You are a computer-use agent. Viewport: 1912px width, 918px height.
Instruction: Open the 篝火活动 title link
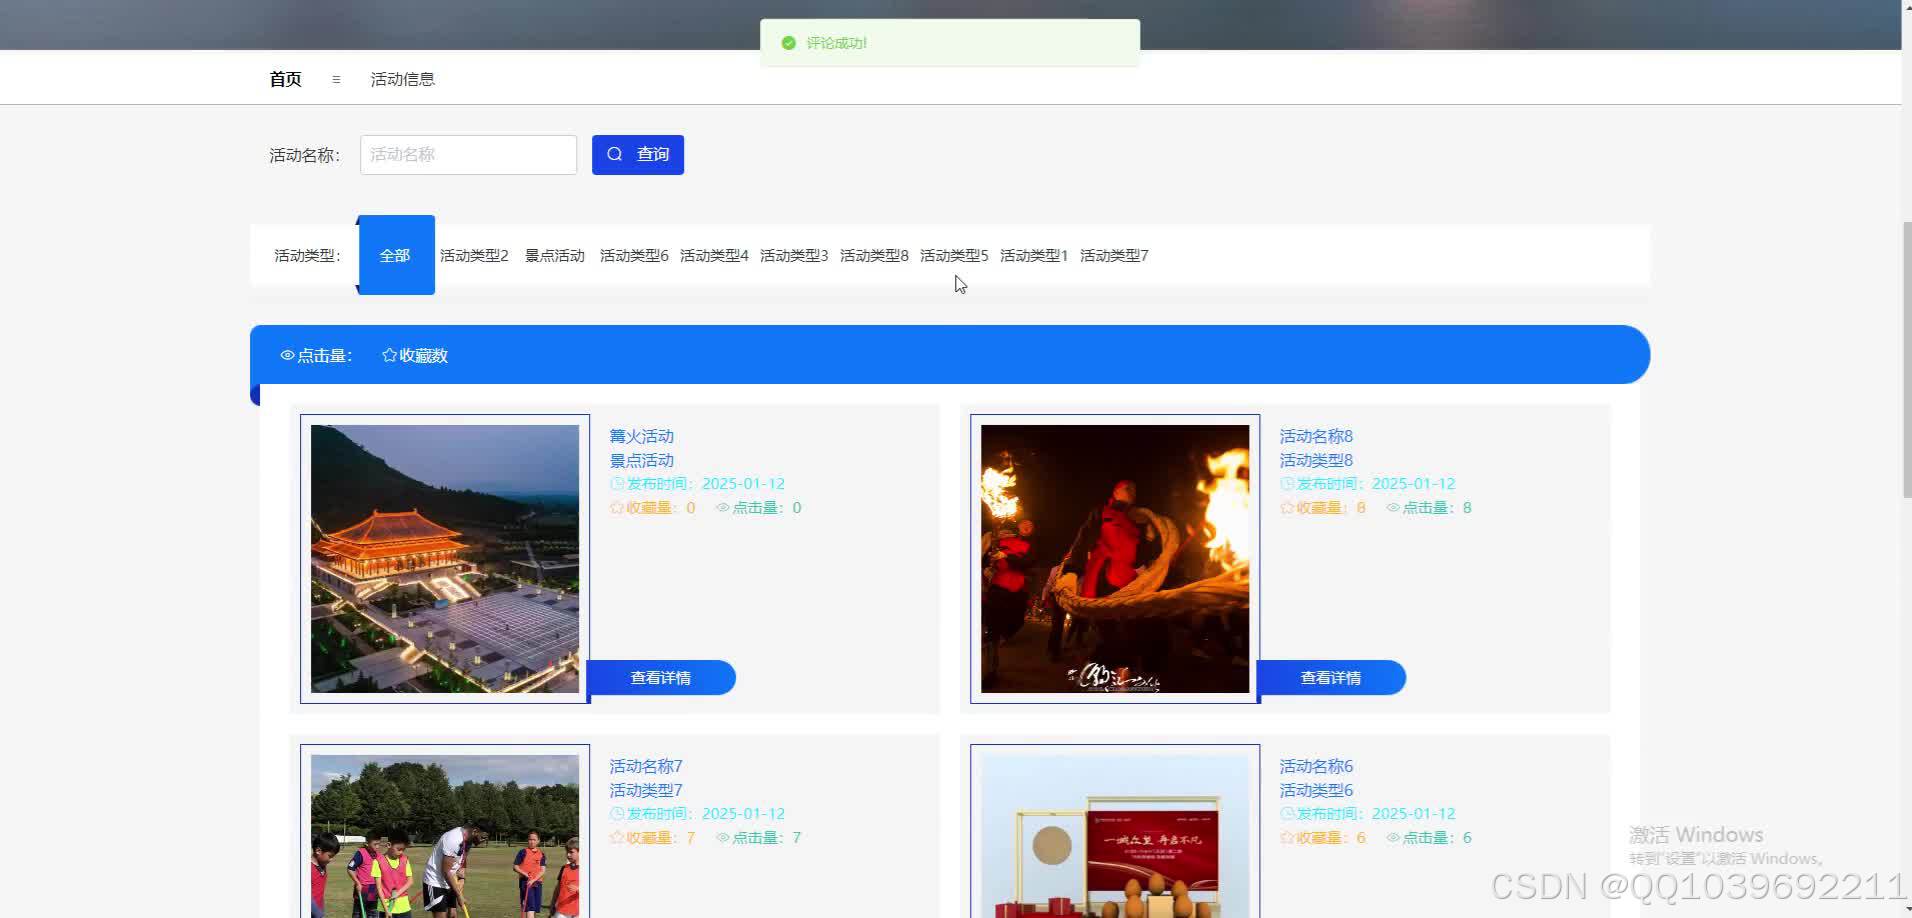coord(642,436)
